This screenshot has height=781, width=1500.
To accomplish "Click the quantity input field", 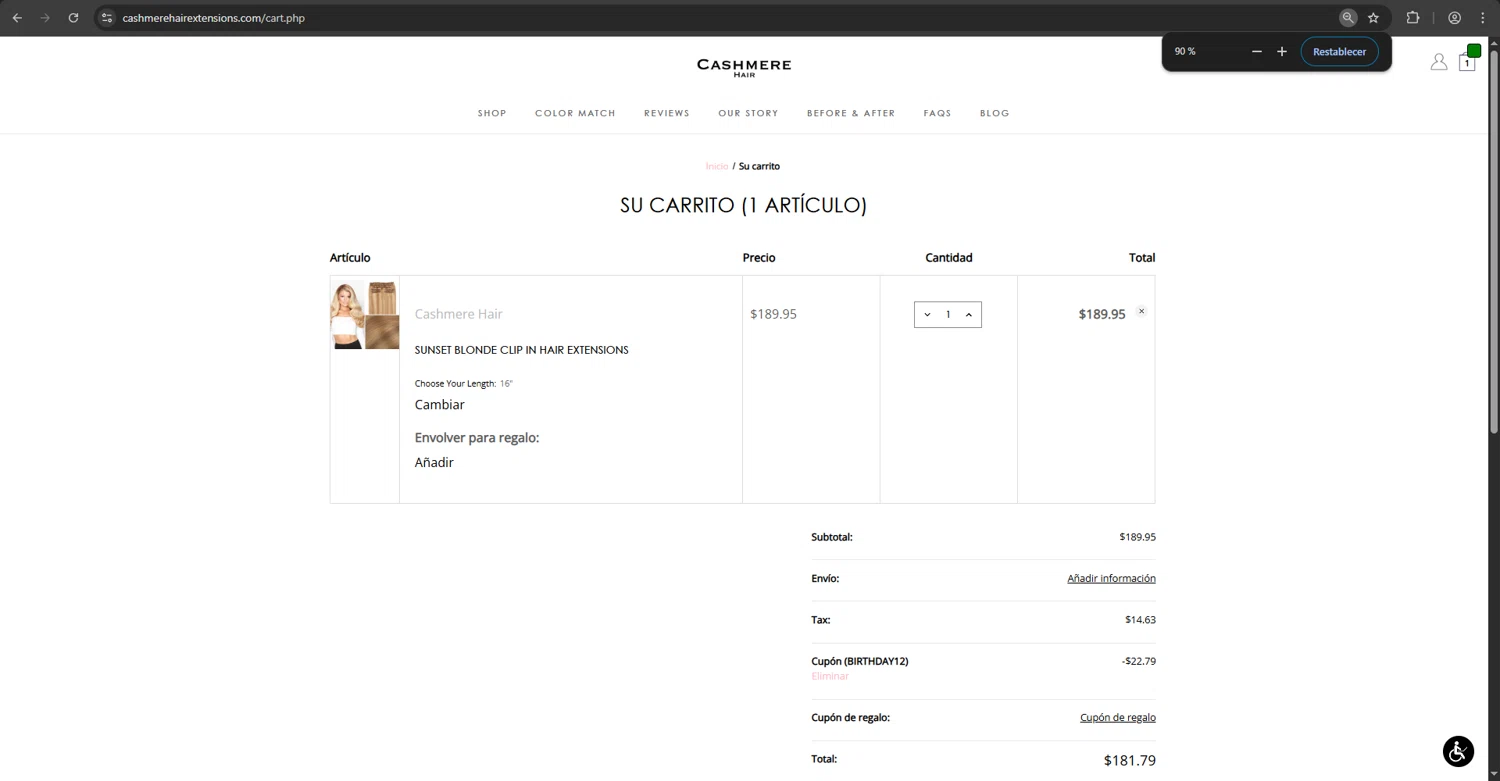I will 948,315.
